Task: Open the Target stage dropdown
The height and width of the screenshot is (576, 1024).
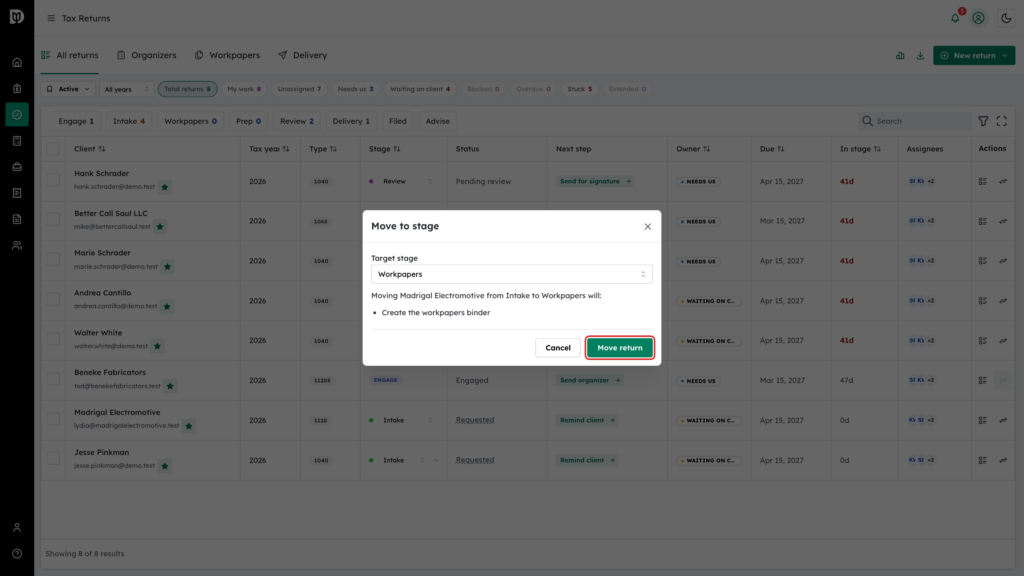Action: coord(511,274)
